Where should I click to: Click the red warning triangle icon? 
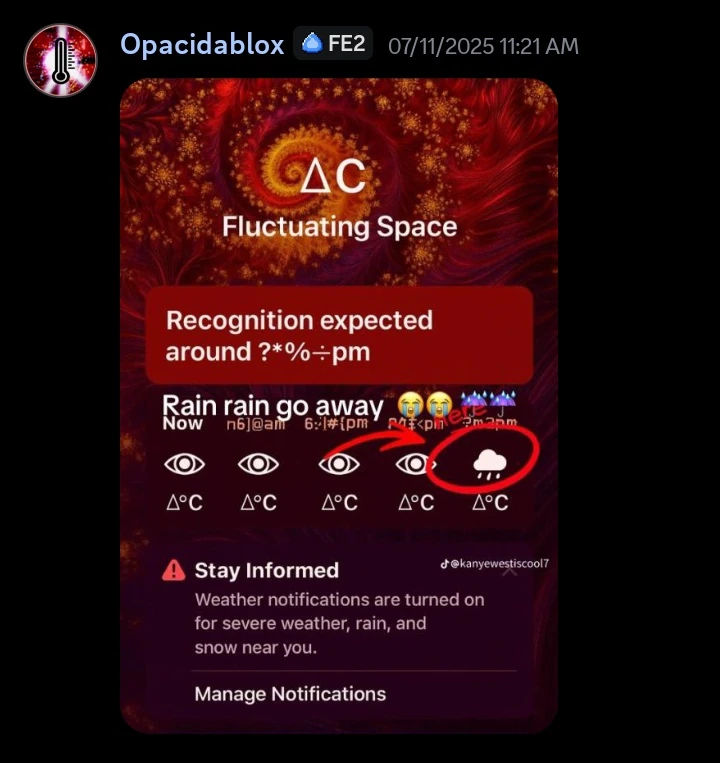coord(173,570)
